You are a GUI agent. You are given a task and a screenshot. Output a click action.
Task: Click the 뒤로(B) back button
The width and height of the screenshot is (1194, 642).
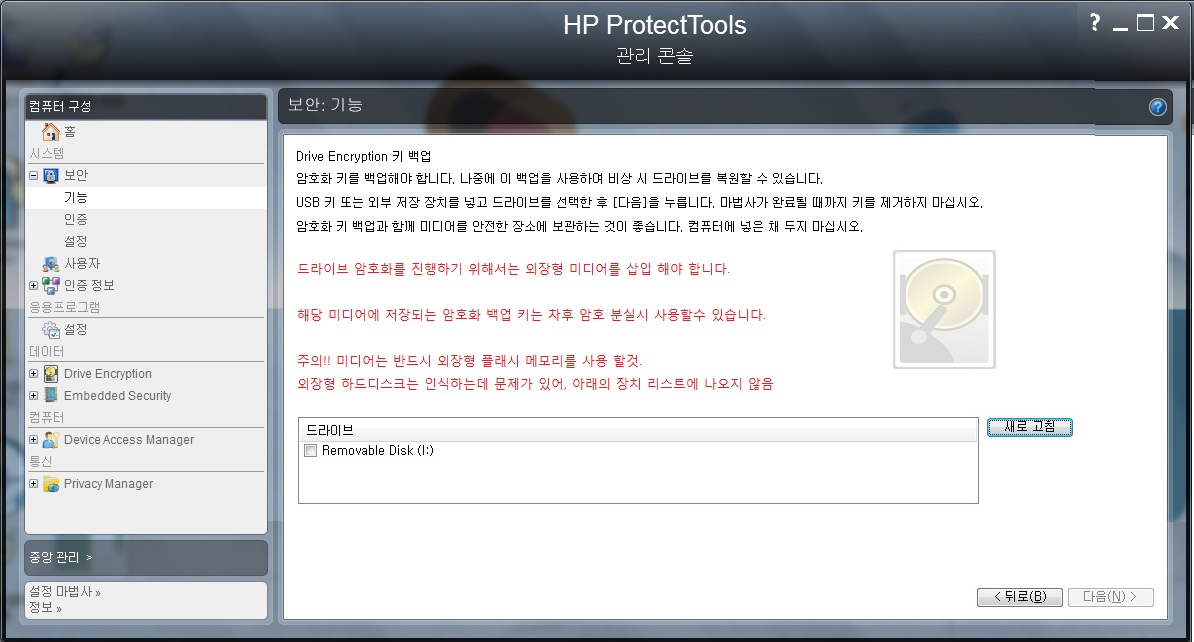tap(1020, 597)
